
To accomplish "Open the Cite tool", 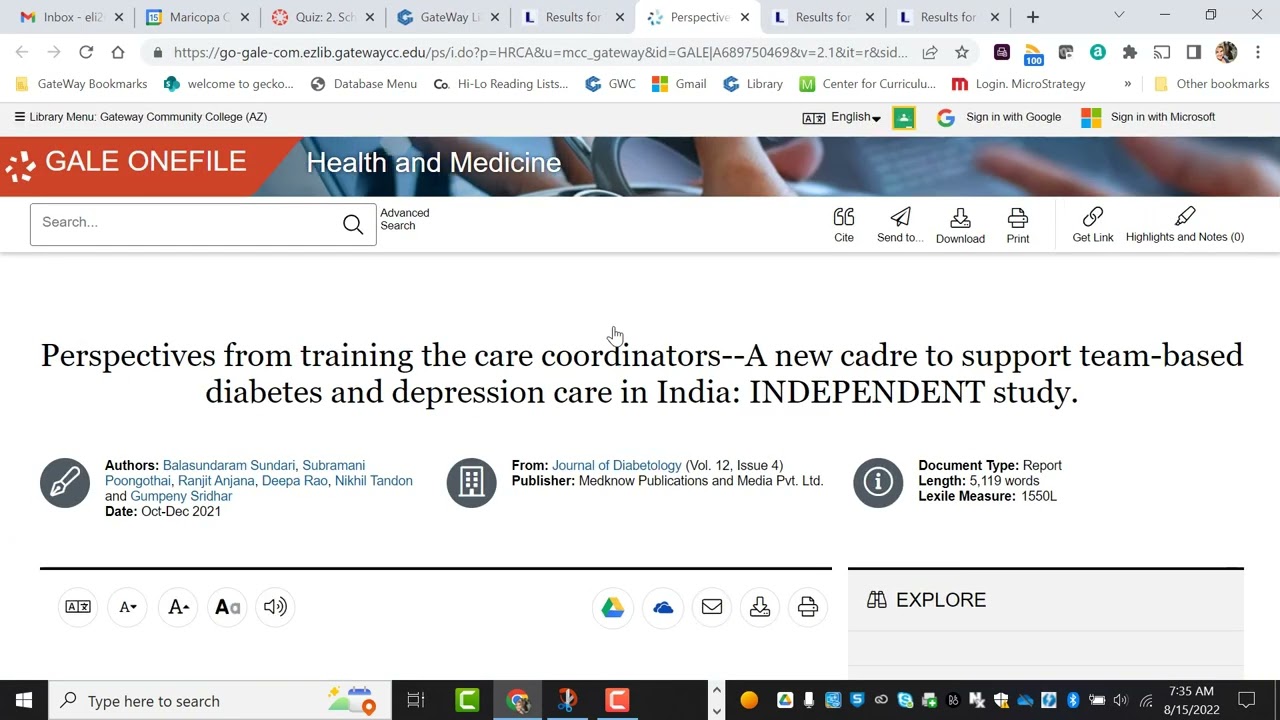I will click(x=844, y=225).
